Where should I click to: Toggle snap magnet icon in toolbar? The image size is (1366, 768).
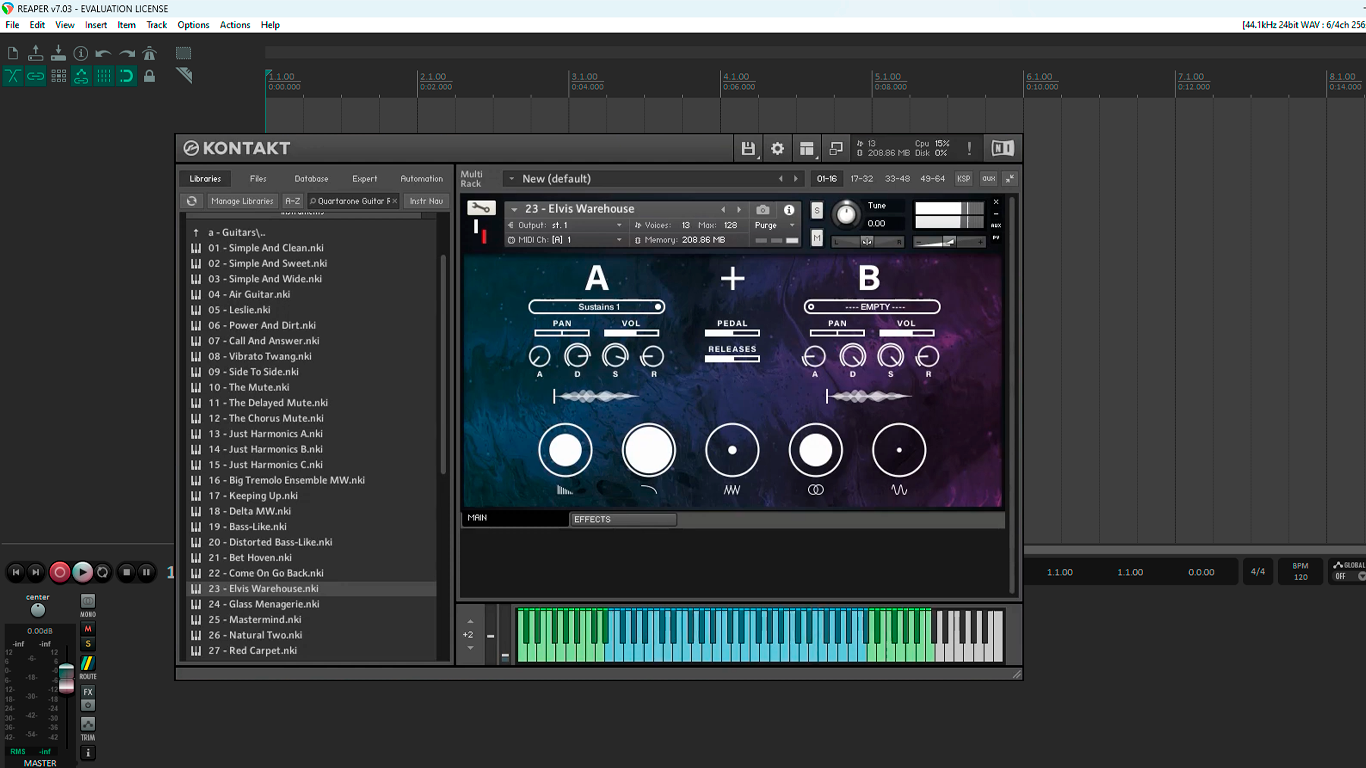(127, 76)
